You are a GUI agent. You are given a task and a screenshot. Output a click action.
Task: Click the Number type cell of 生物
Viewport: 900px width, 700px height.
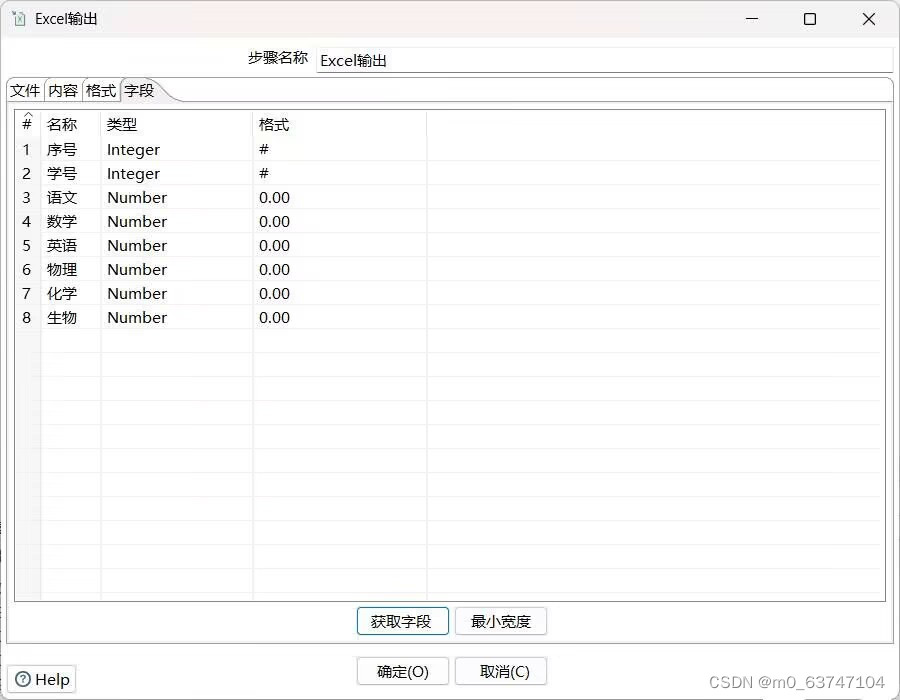(x=177, y=317)
